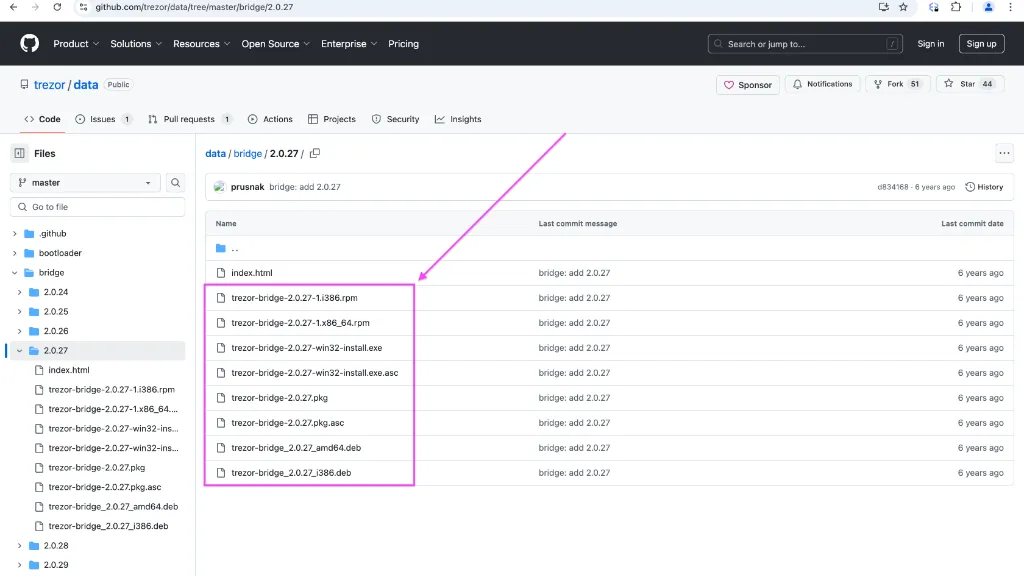Click install app icon in address bar

[884, 7]
